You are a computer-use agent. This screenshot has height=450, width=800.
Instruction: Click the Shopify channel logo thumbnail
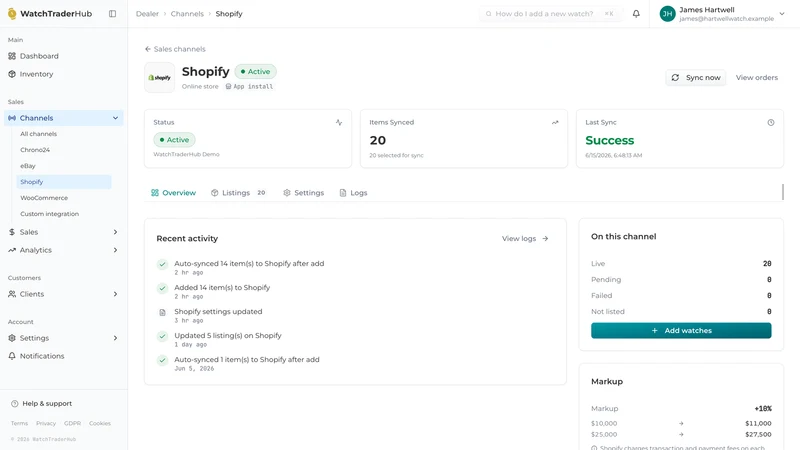coord(160,78)
